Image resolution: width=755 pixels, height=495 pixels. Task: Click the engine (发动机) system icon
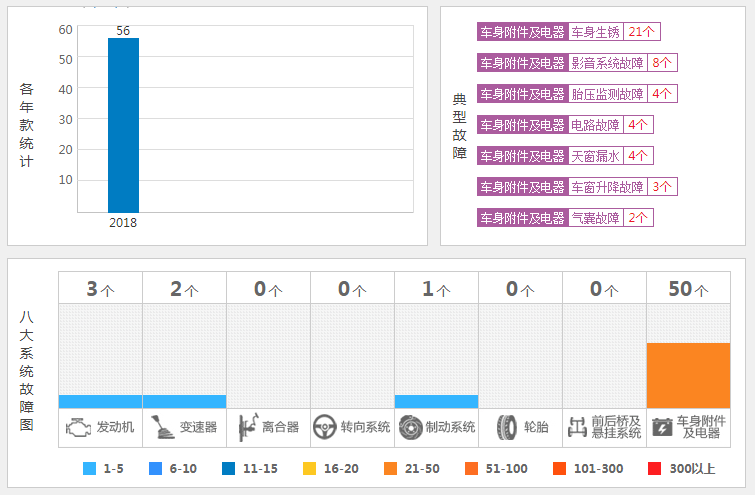click(77, 428)
